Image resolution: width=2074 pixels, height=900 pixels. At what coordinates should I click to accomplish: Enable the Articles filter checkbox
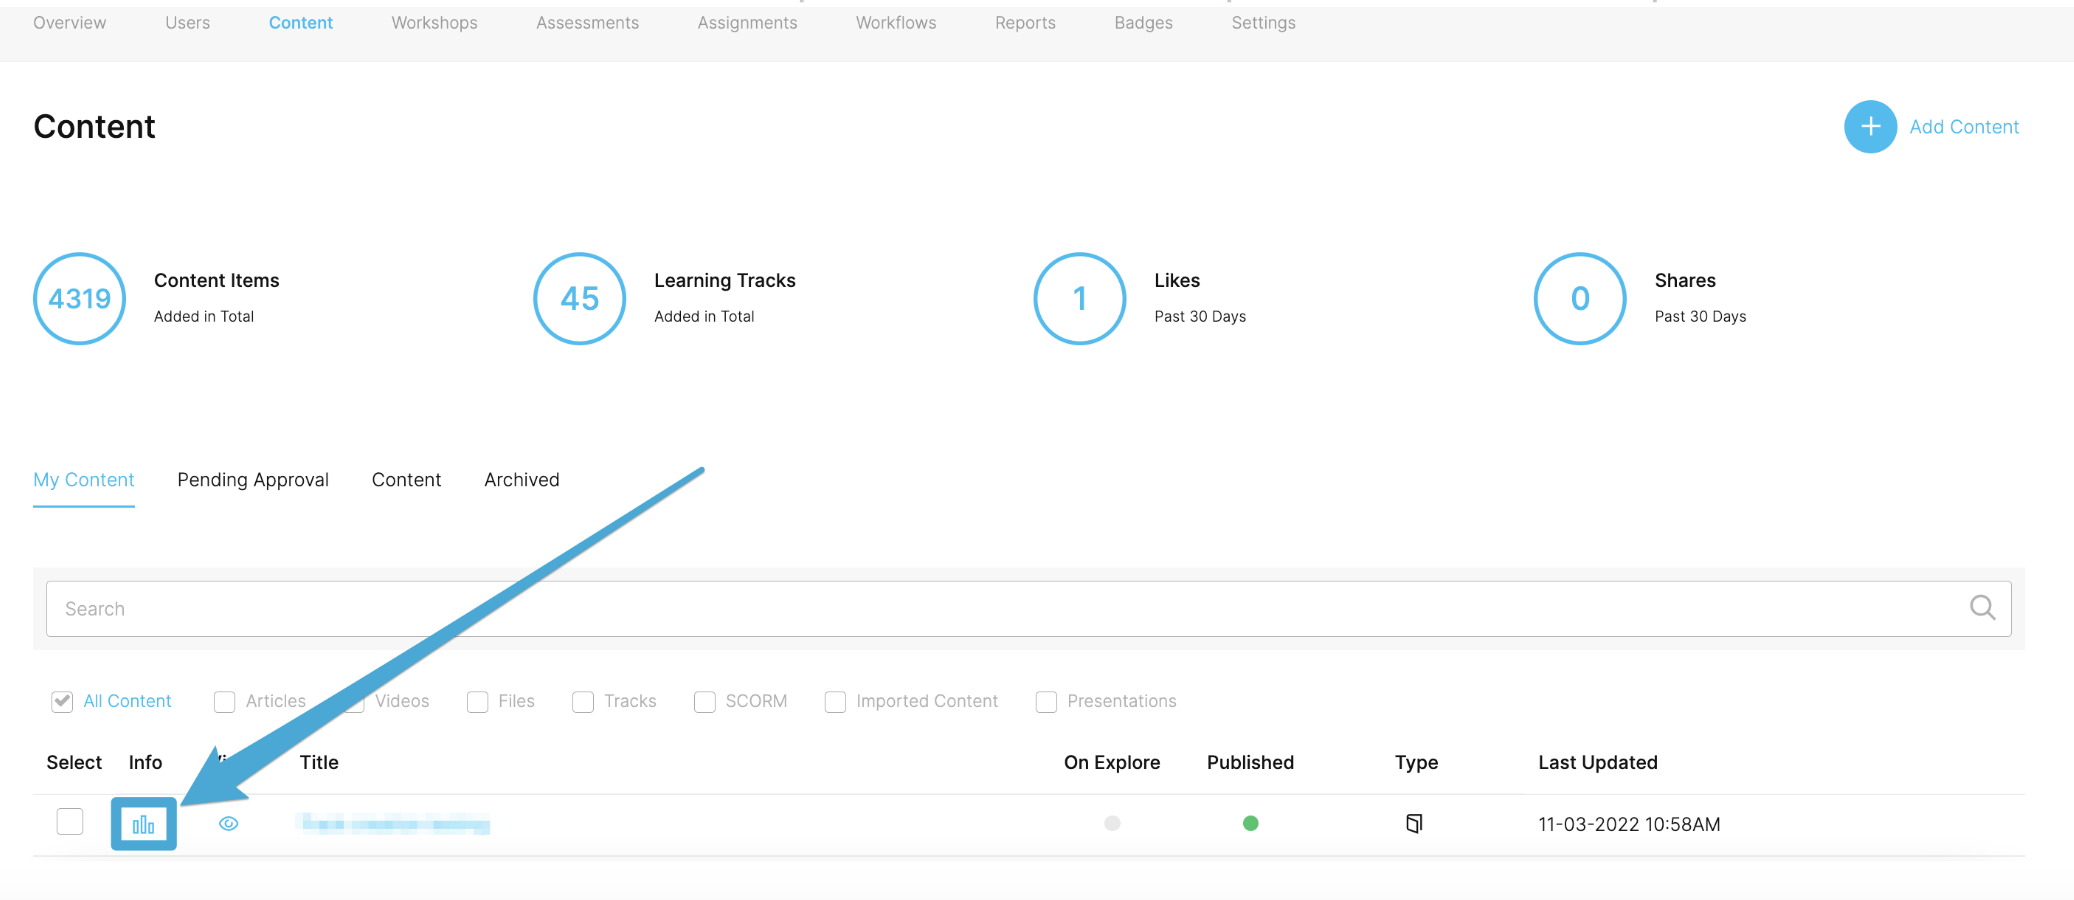[225, 702]
